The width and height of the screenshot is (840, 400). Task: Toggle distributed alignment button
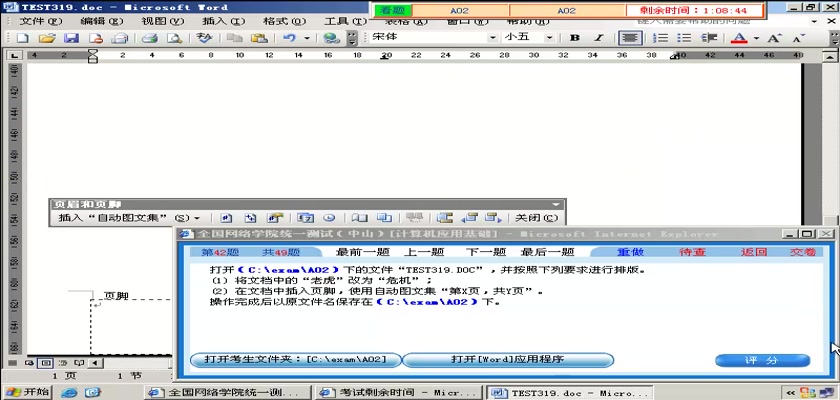click(x=630, y=38)
